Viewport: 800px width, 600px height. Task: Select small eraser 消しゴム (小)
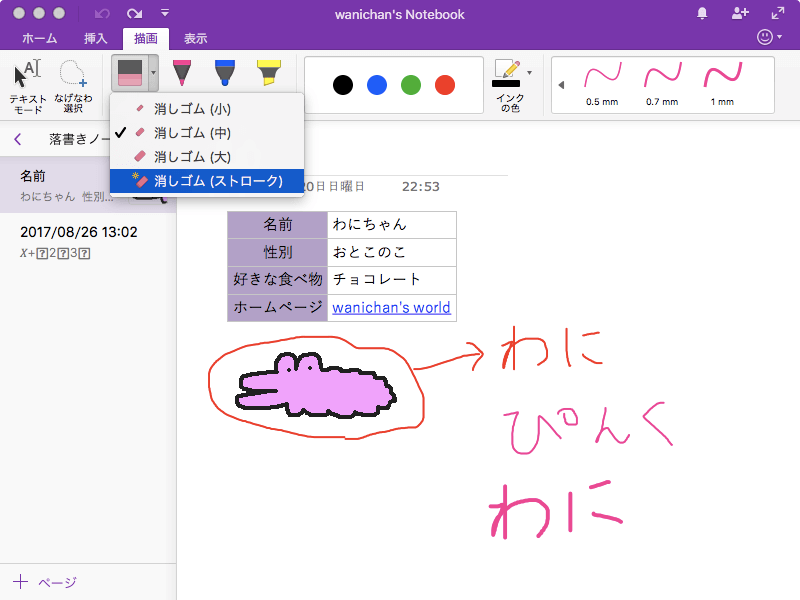(207, 109)
